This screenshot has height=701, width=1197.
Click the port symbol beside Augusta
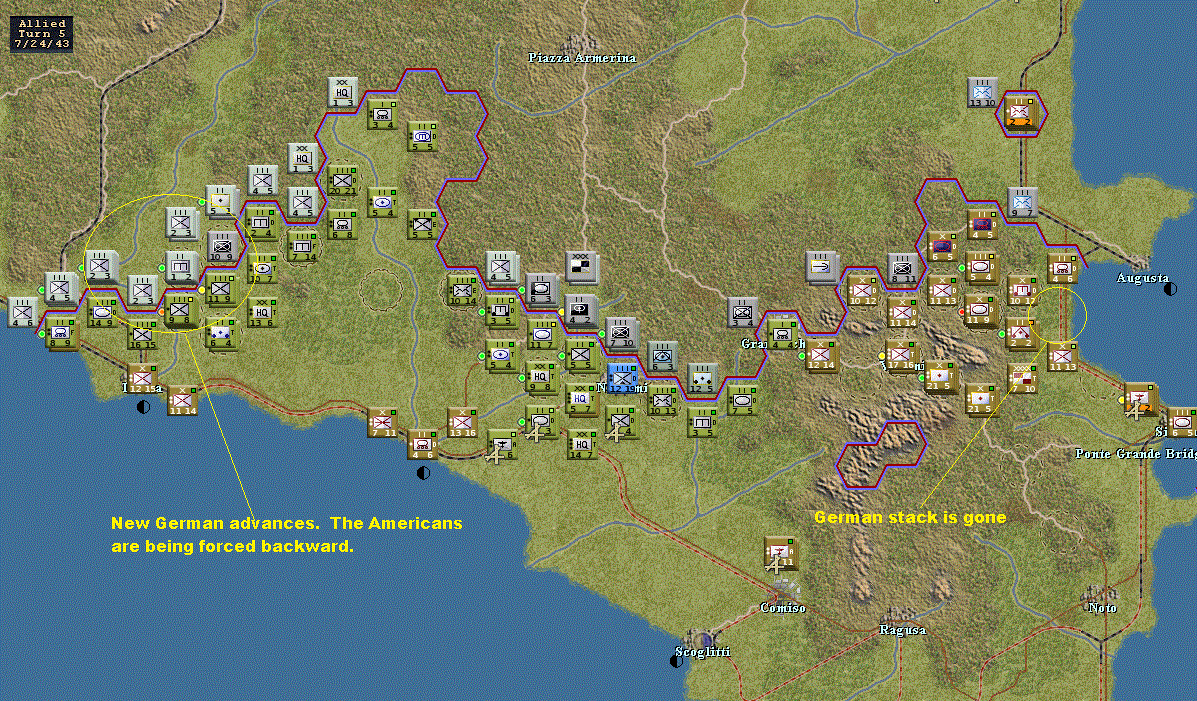1170,289
